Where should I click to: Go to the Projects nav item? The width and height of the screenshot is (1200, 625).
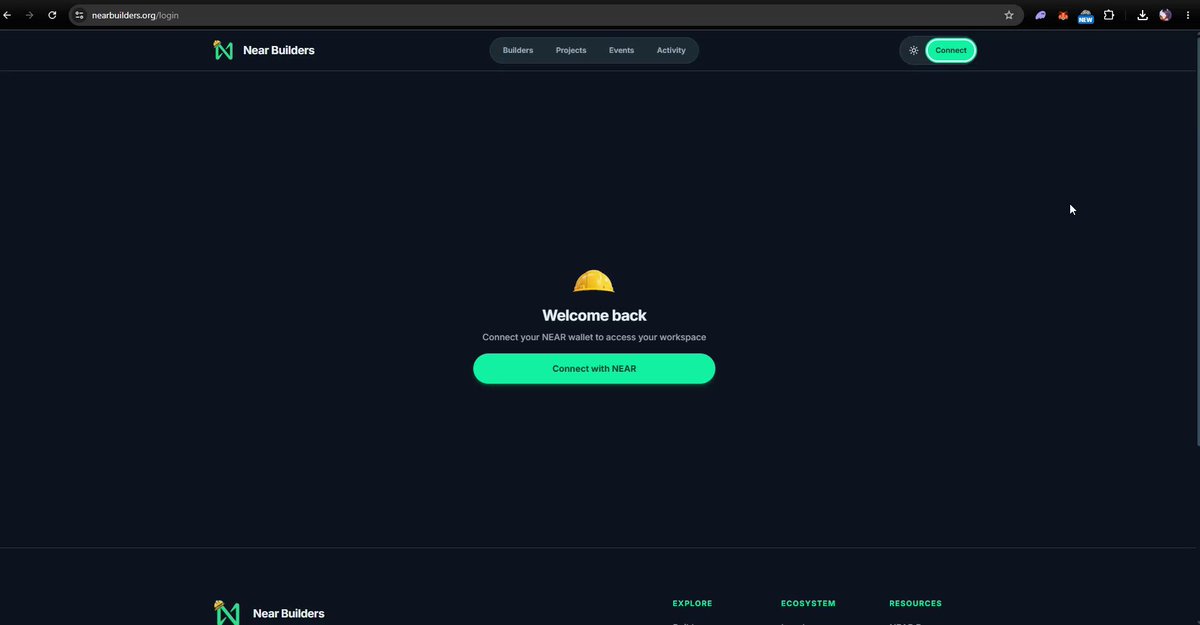coord(571,50)
